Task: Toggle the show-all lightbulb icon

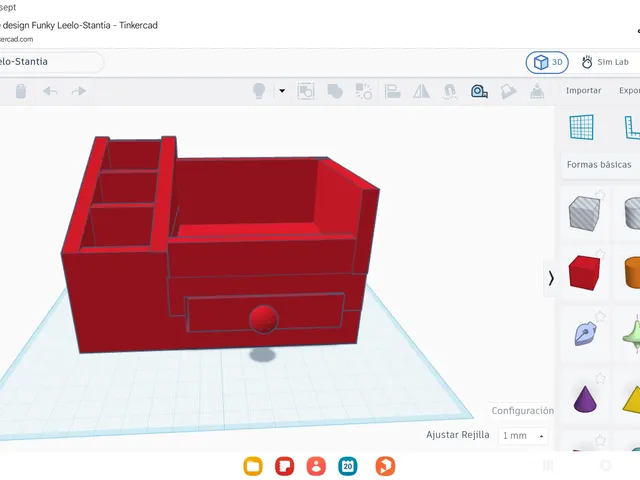Action: [259, 91]
